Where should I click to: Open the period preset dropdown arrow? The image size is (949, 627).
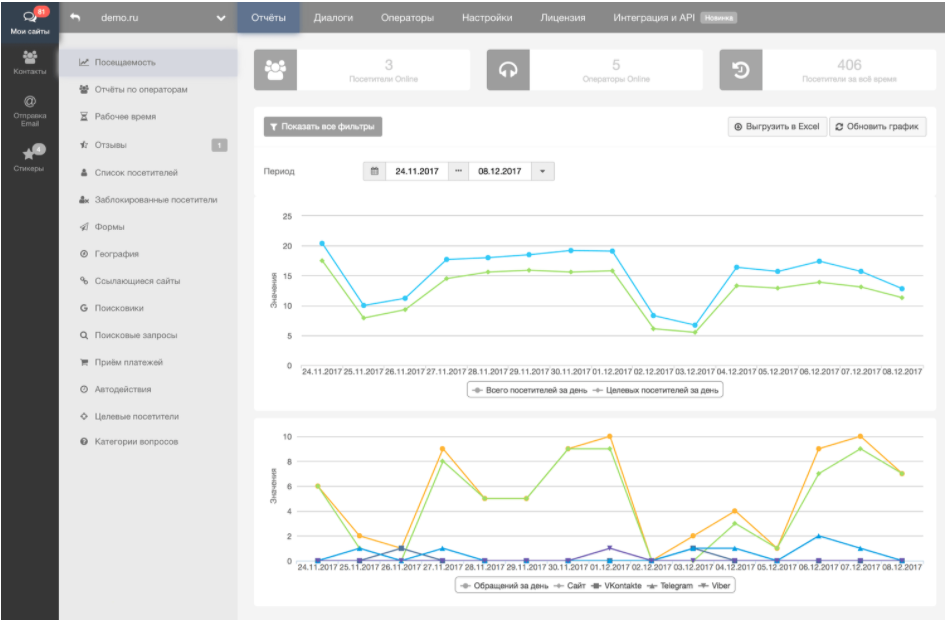542,171
